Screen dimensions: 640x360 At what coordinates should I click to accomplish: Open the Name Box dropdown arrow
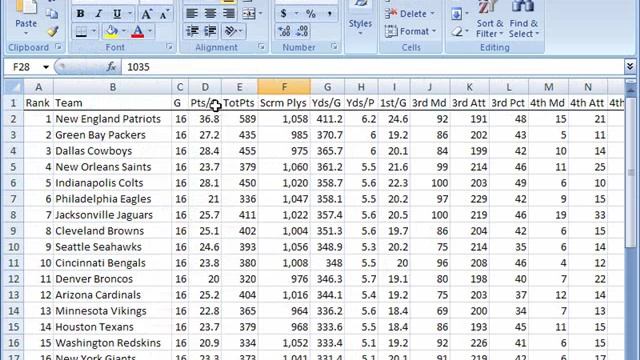[x=46, y=67]
